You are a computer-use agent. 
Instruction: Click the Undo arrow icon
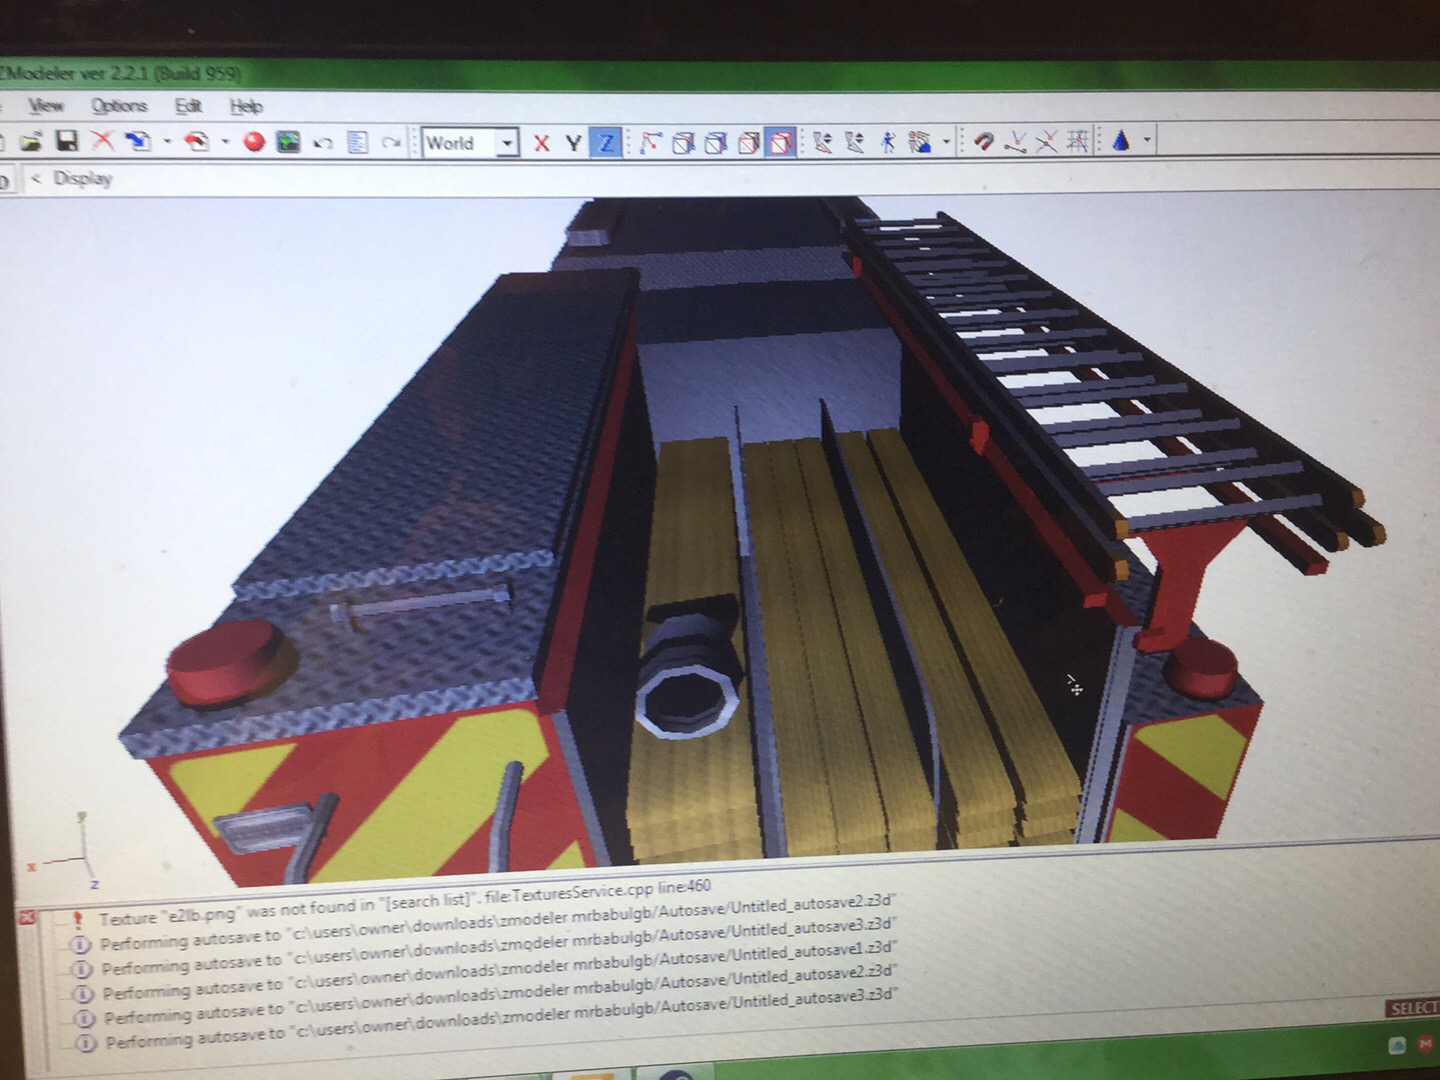(322, 143)
